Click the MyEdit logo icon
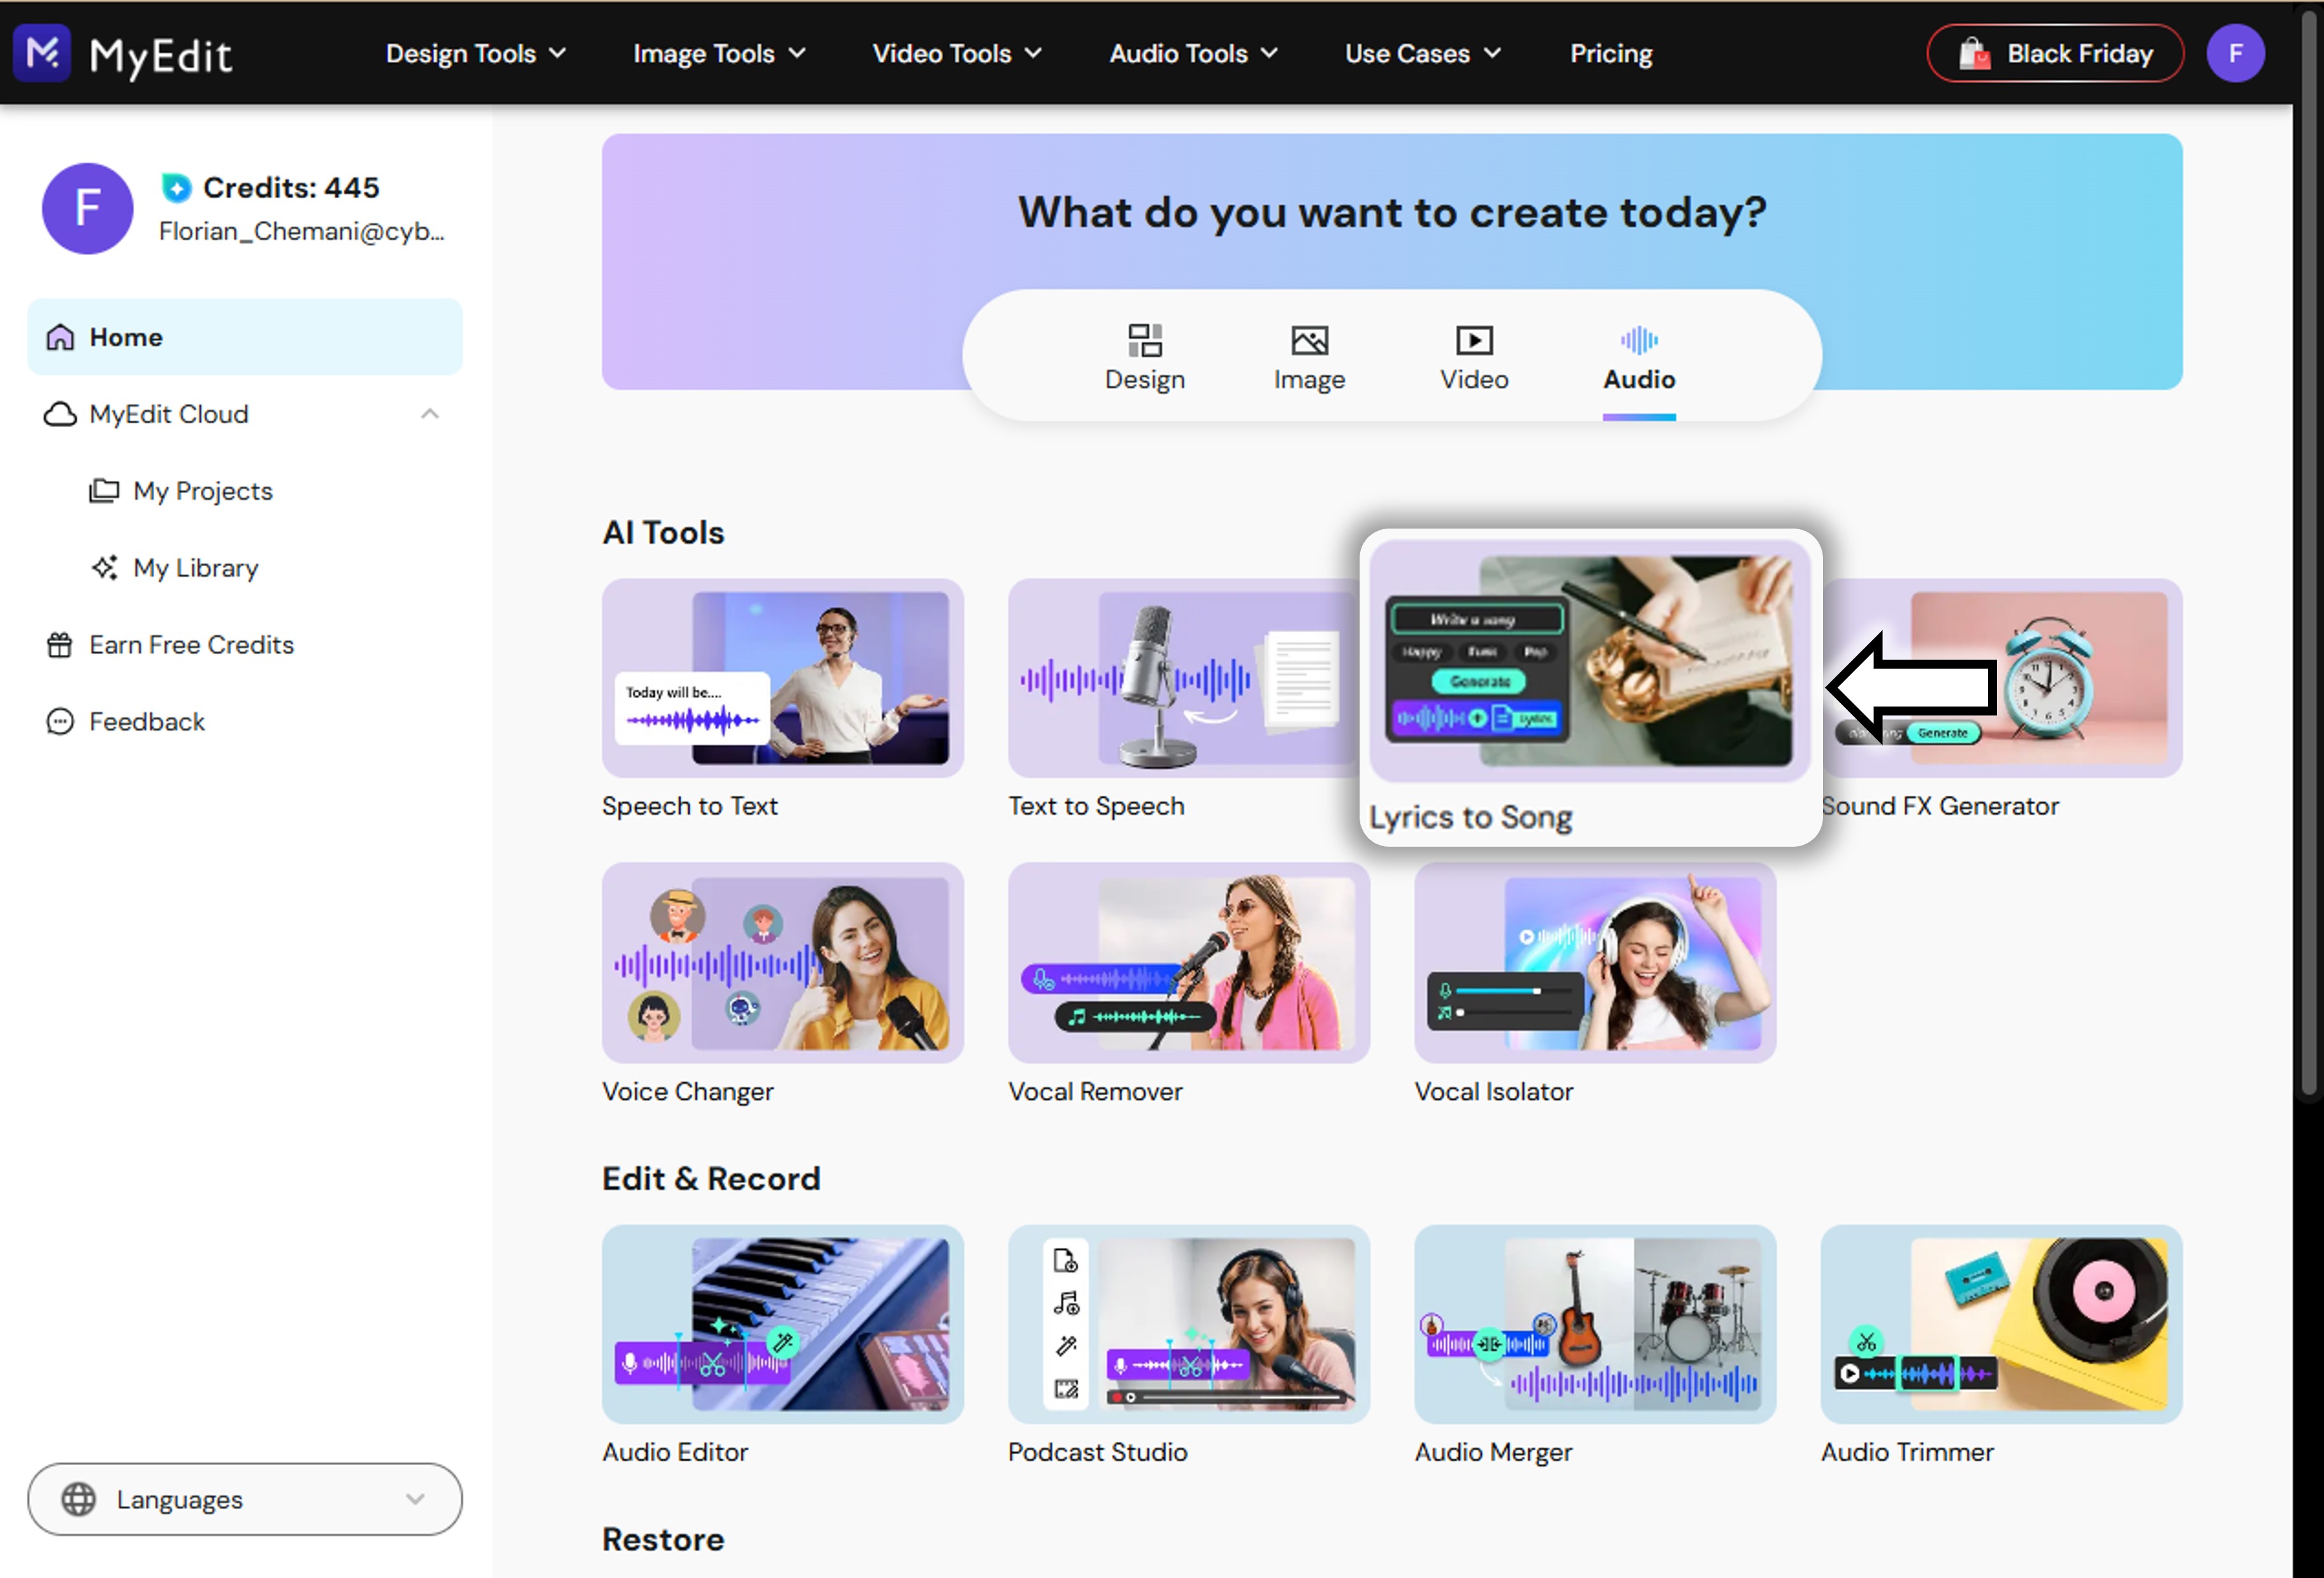2324x1578 pixels. [42, 52]
